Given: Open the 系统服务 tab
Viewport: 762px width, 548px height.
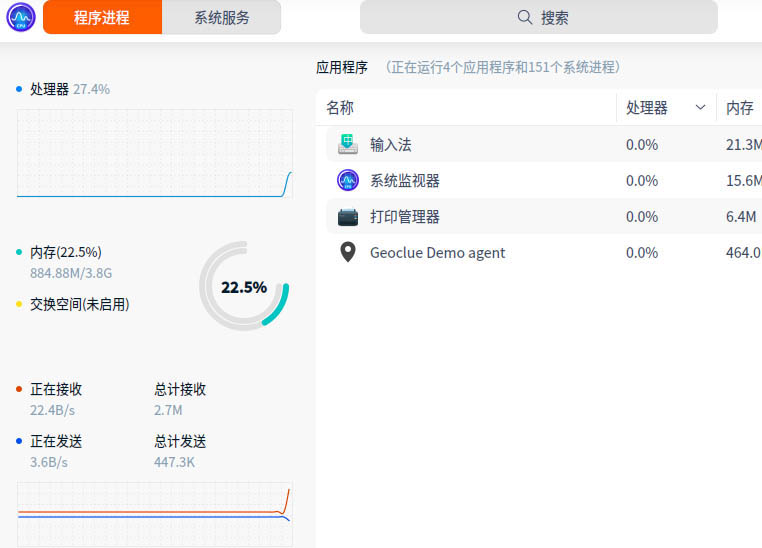Looking at the screenshot, I should tap(221, 17).
